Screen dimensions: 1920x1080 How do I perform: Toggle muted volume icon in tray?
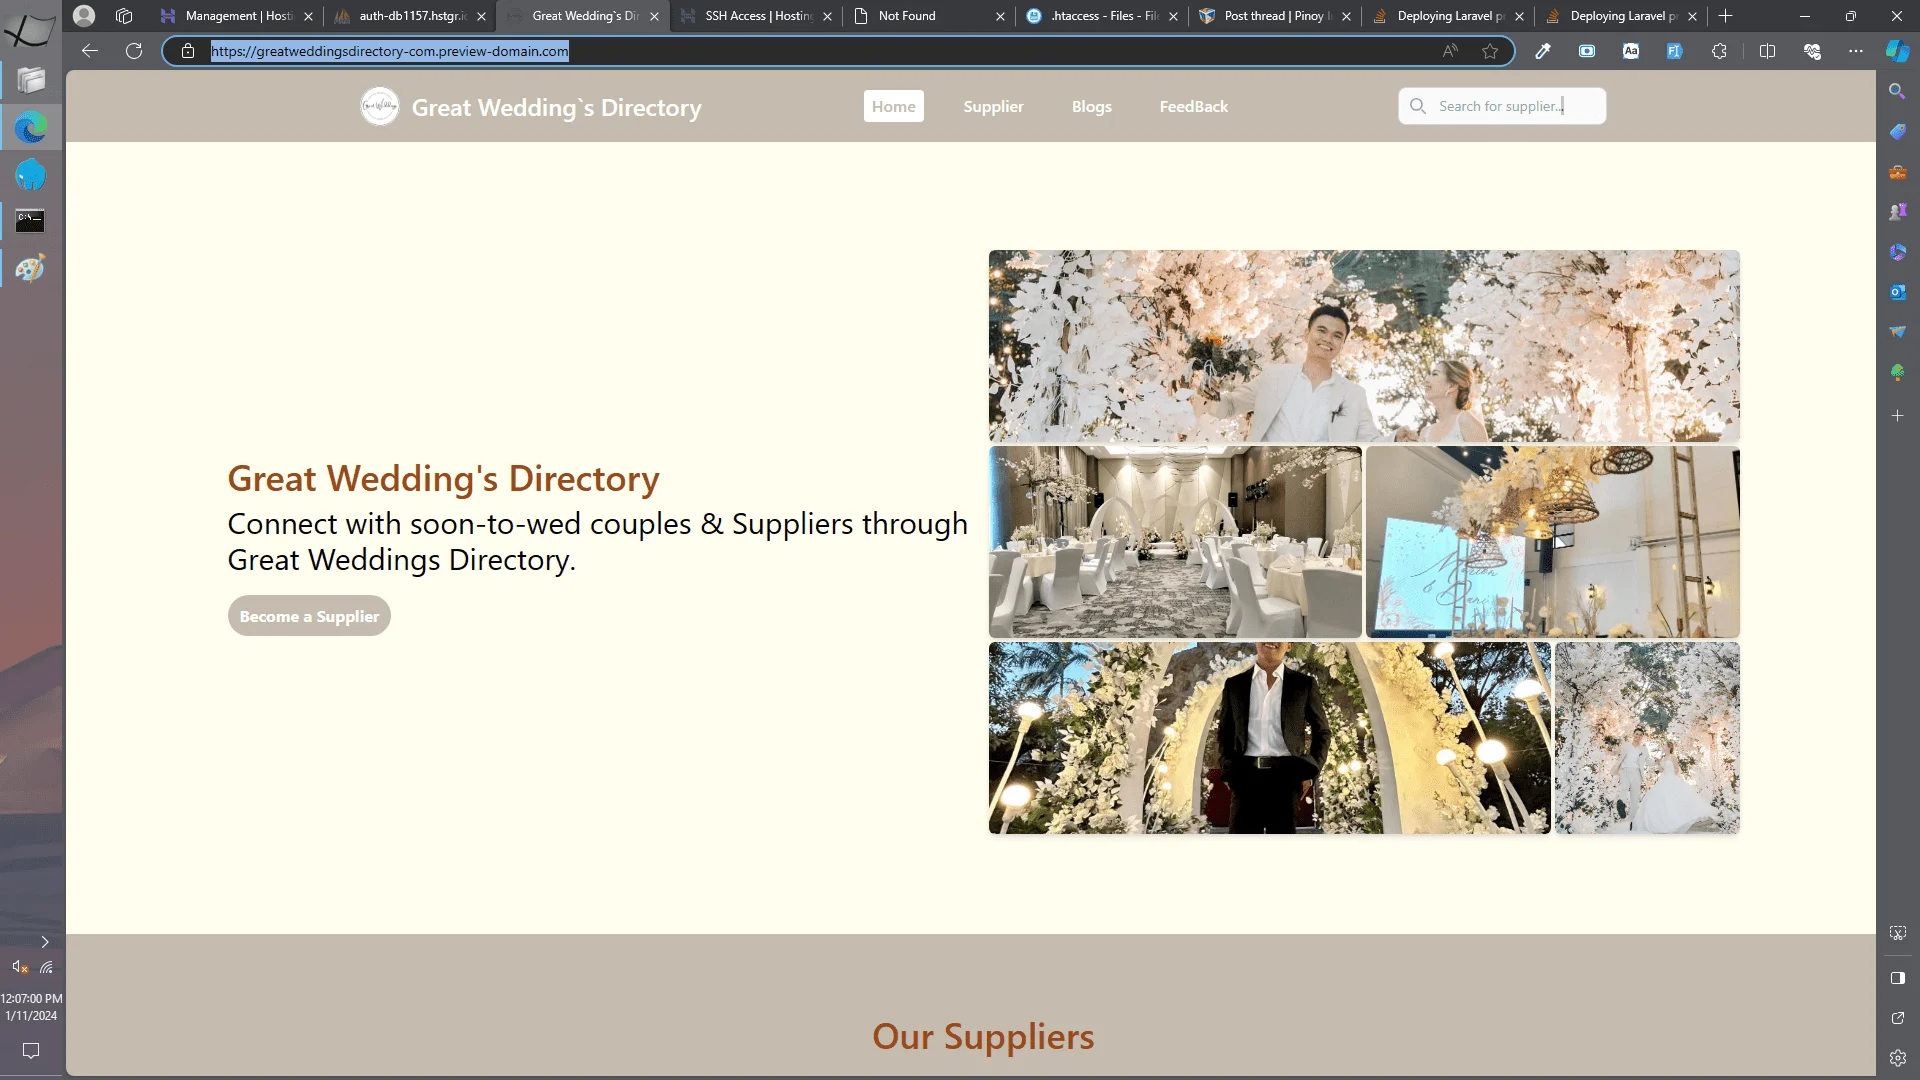pyautogui.click(x=19, y=967)
